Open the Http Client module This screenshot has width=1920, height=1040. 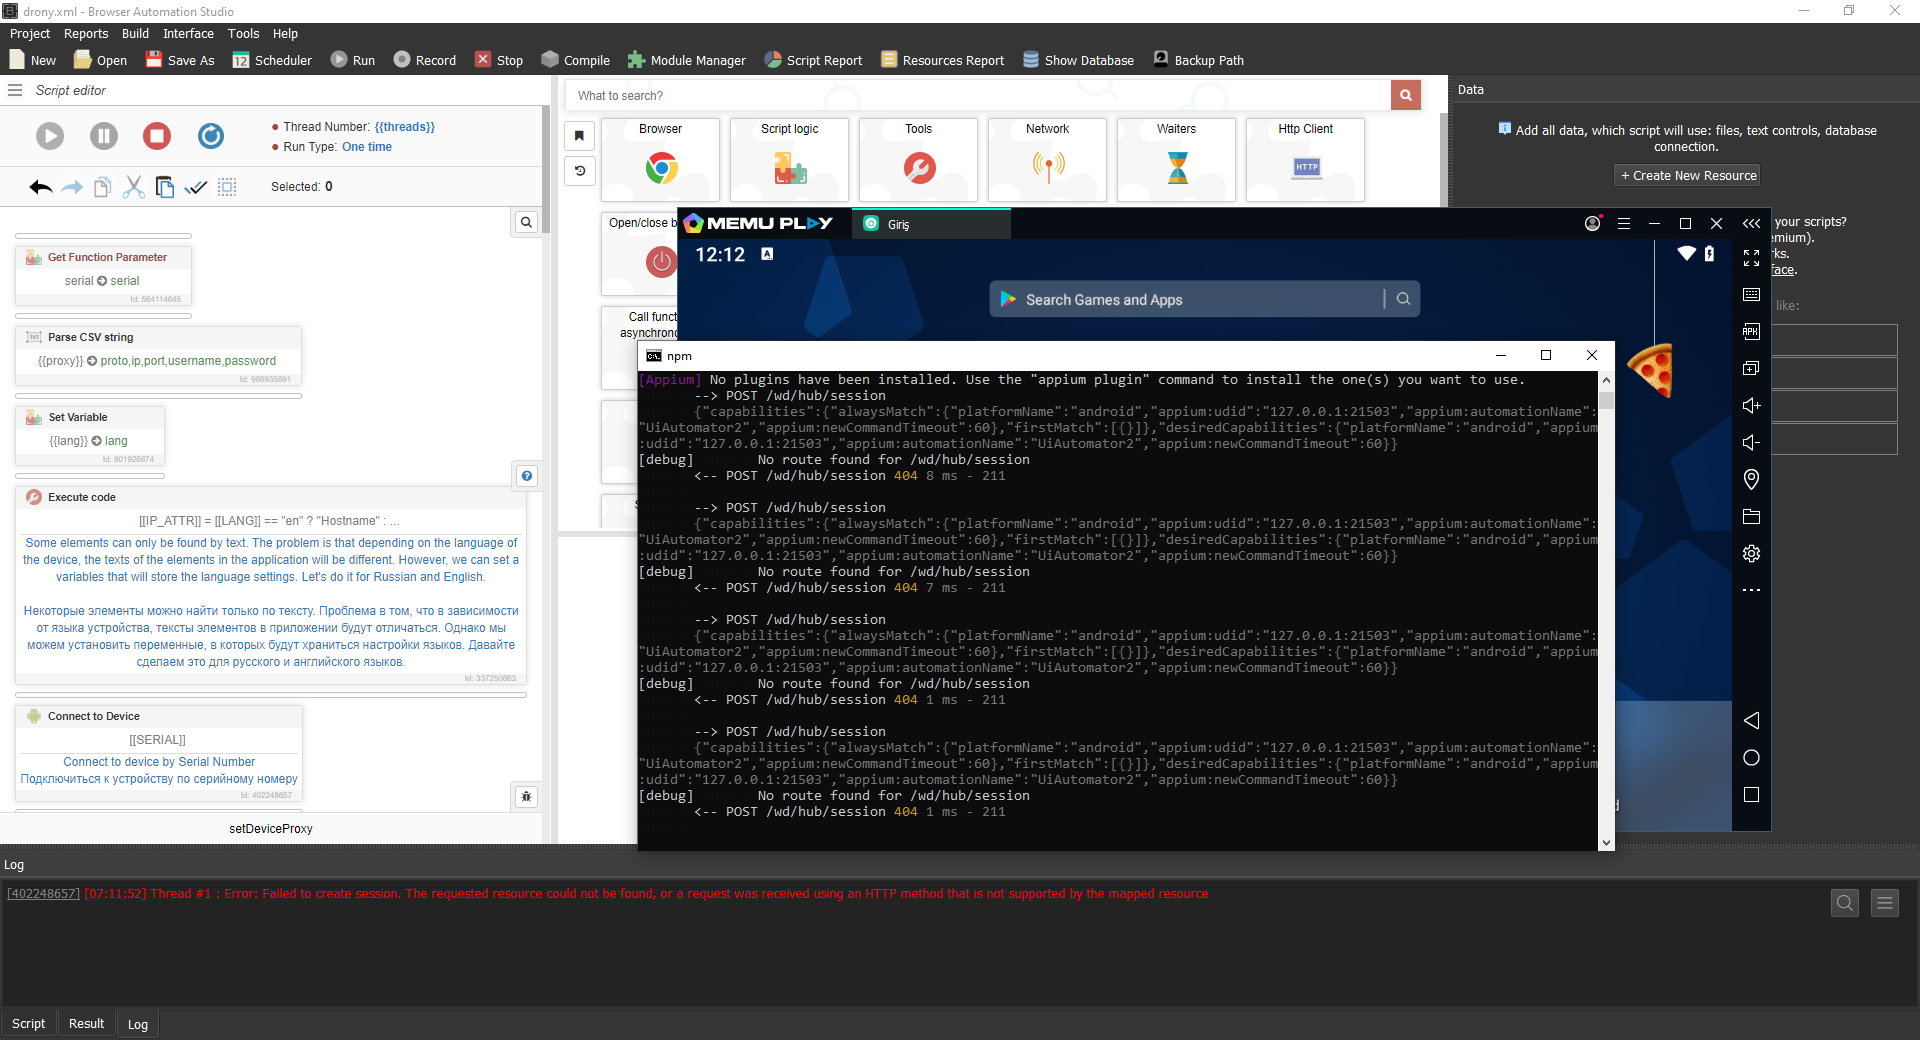(1306, 159)
